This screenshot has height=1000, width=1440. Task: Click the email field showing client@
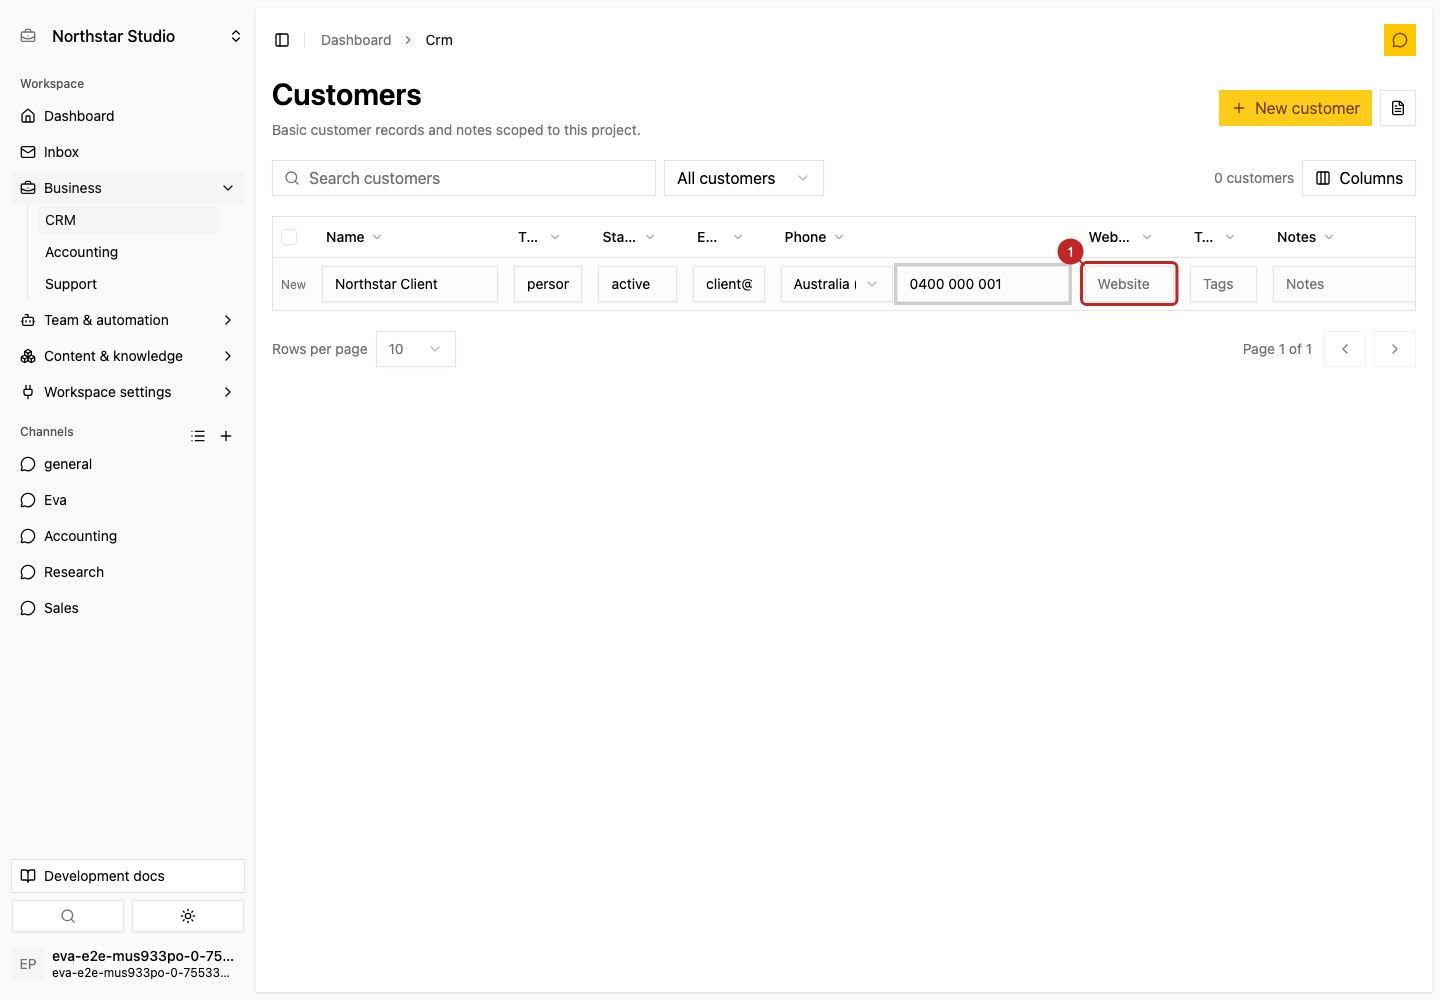point(729,284)
